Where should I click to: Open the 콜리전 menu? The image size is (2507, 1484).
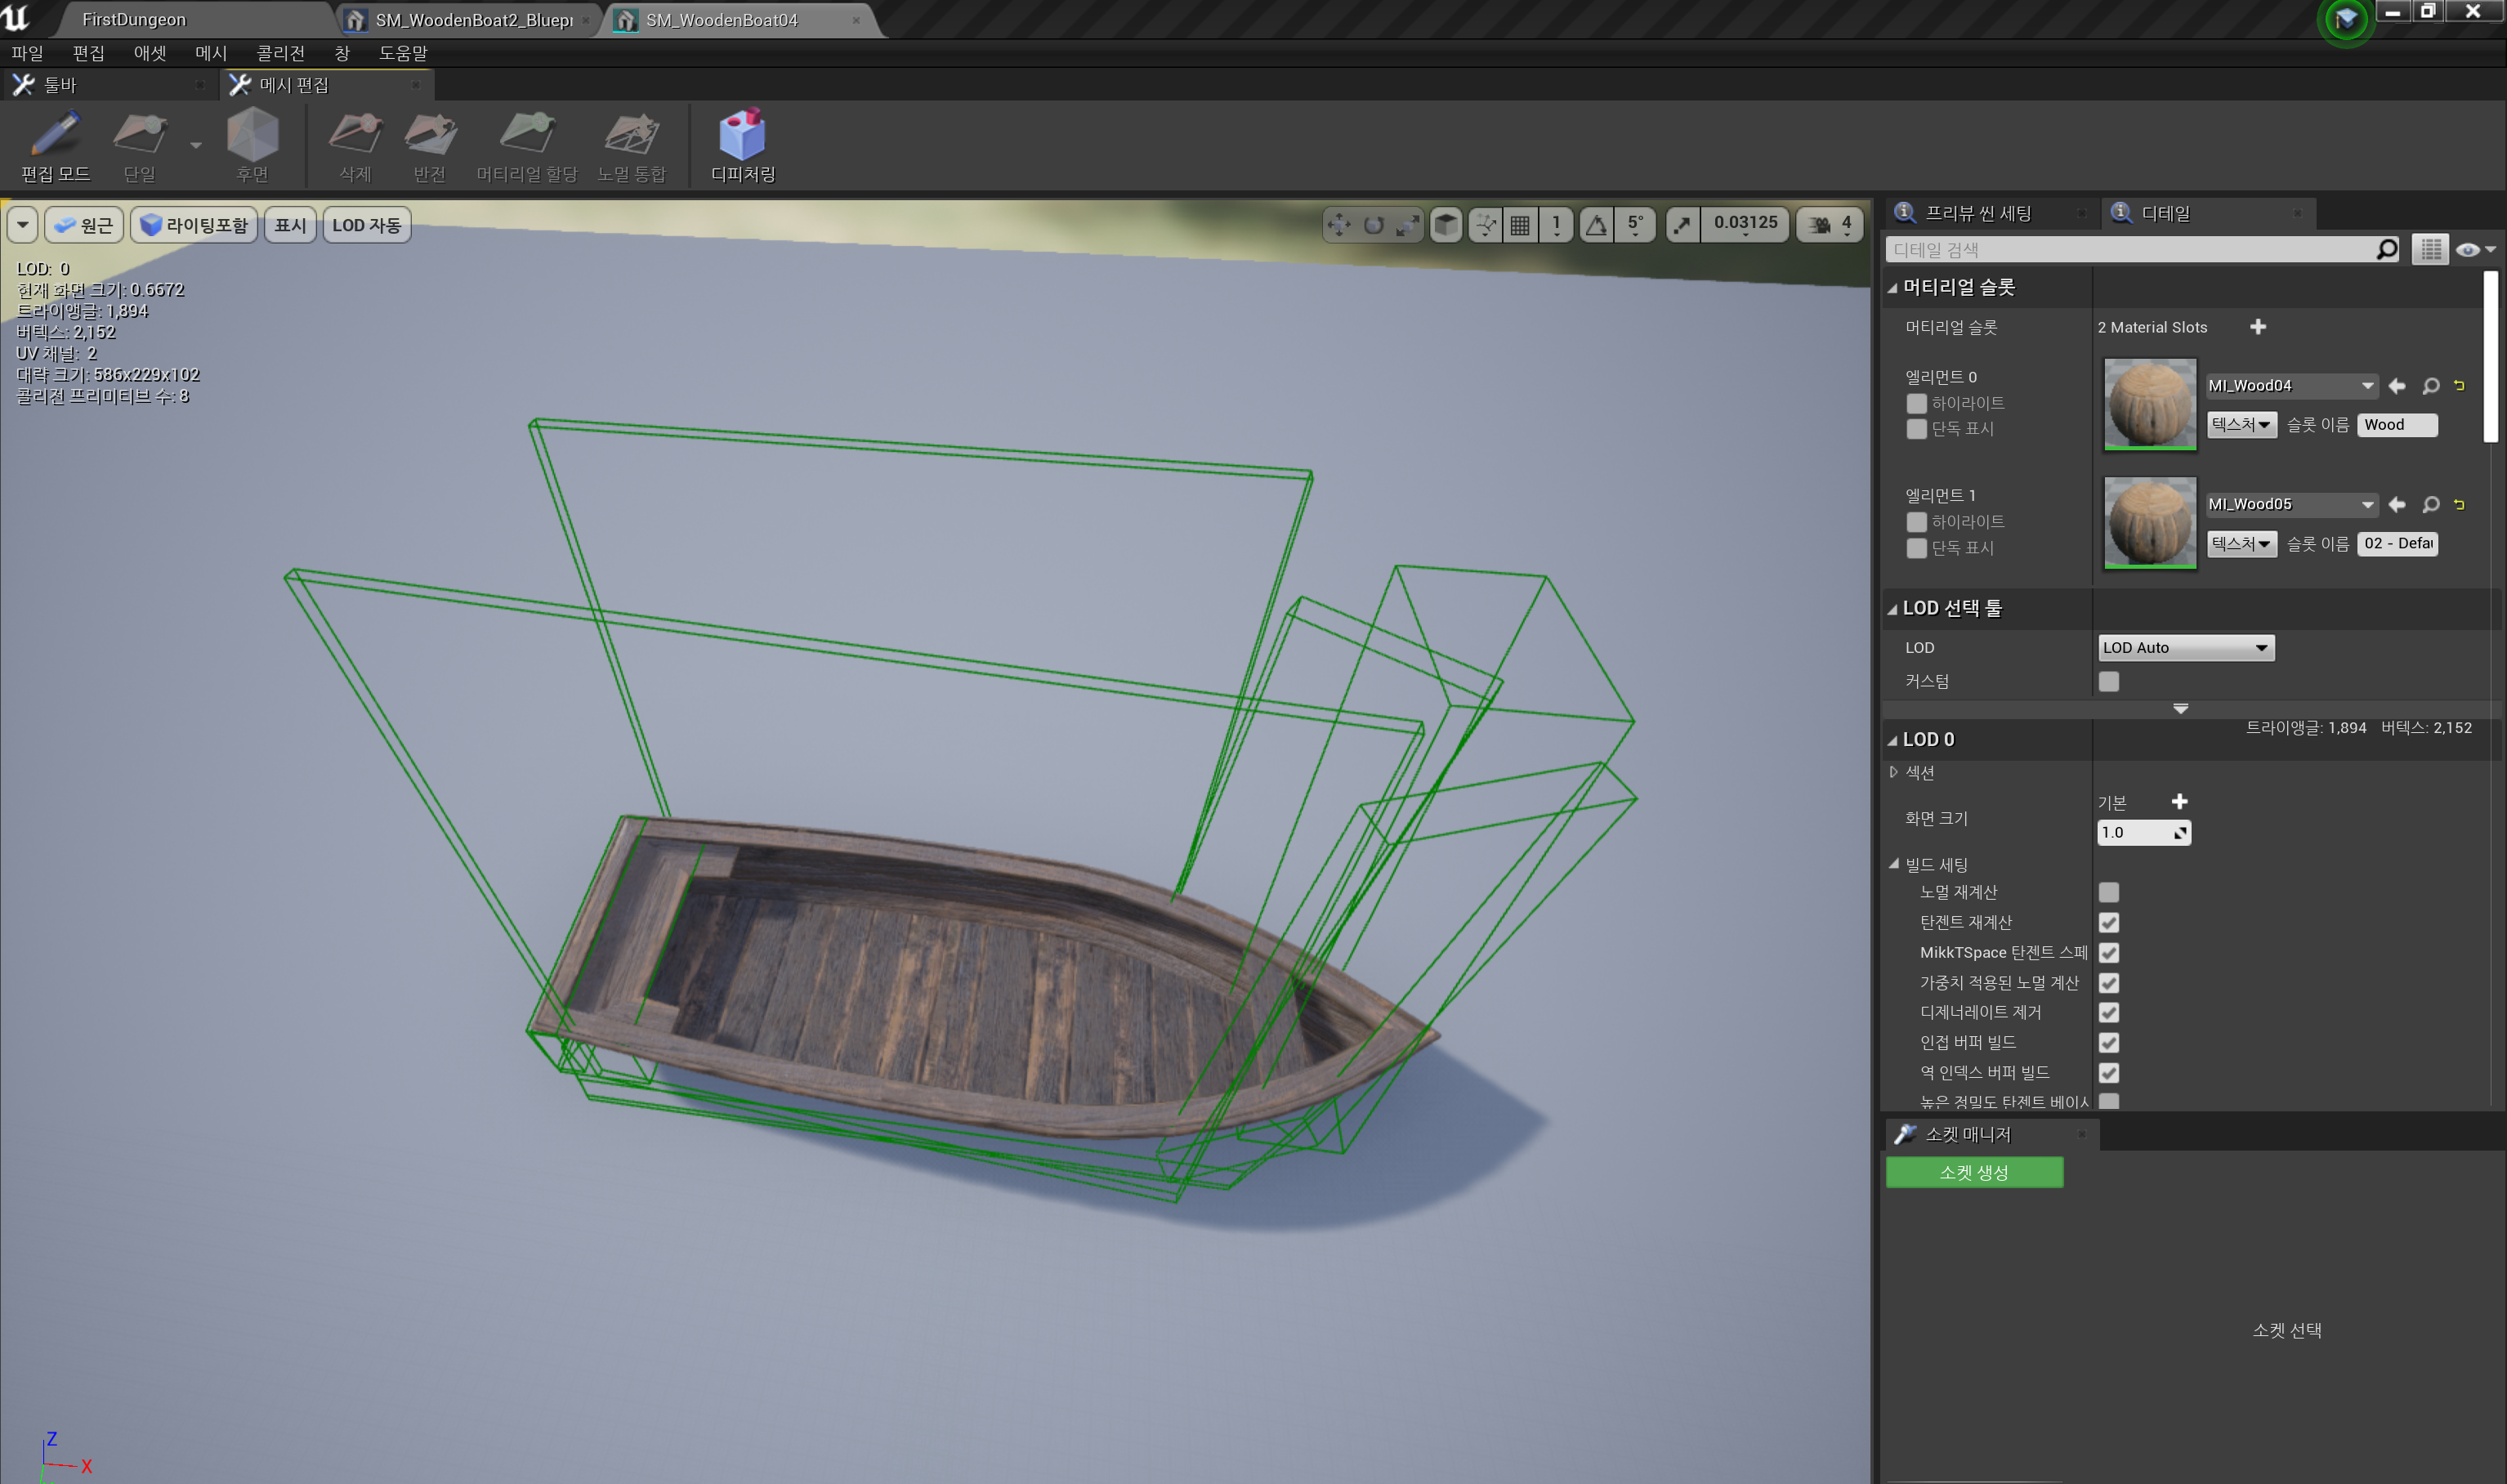(x=280, y=53)
